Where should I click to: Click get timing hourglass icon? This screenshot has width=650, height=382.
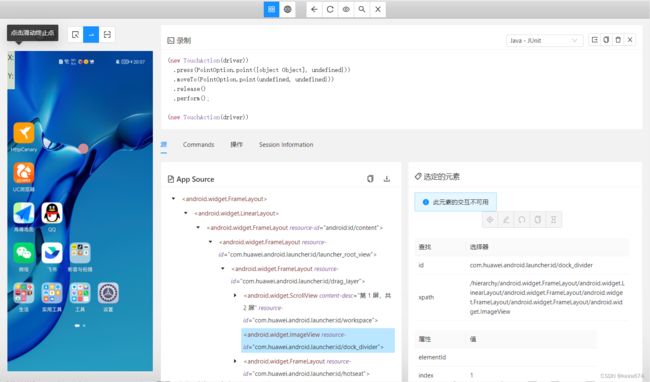pos(553,220)
